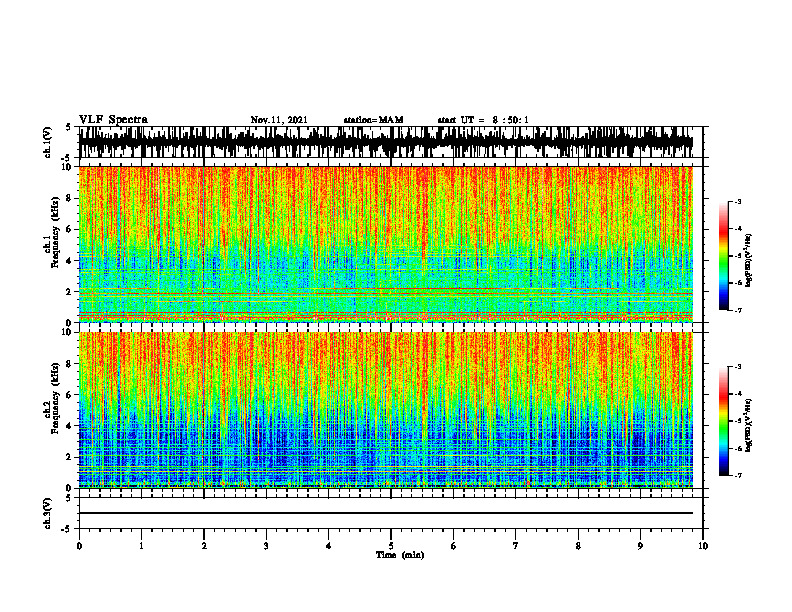The image size is (792, 612).
Task: Click inside the ch.2 spectrogram panel
Action: (x=386, y=410)
